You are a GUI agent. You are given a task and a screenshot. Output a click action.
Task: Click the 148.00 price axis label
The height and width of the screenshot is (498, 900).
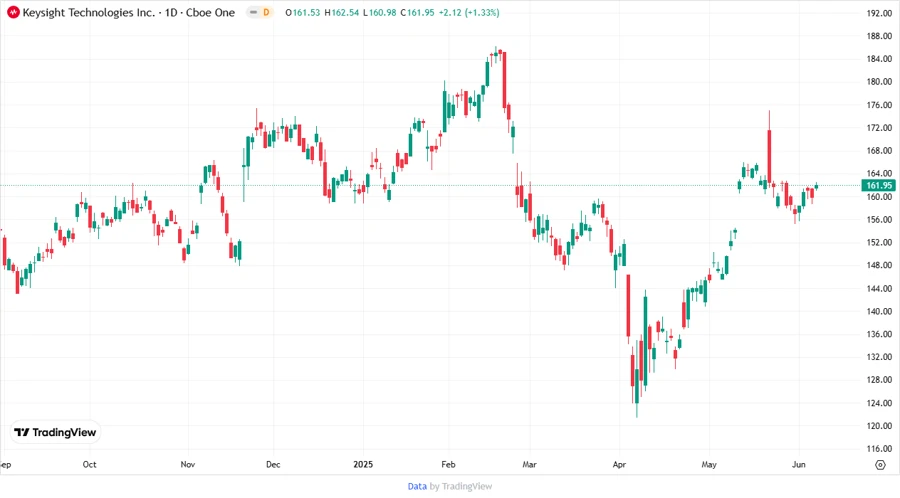[x=879, y=265]
